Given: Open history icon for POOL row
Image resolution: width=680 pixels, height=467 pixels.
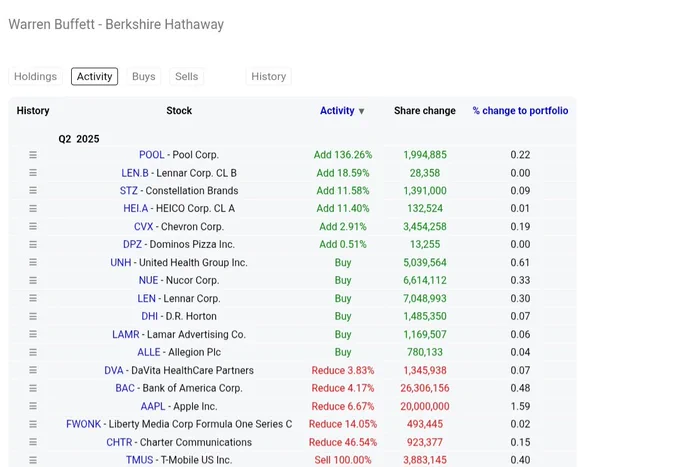Looking at the screenshot, I should (x=33, y=155).
